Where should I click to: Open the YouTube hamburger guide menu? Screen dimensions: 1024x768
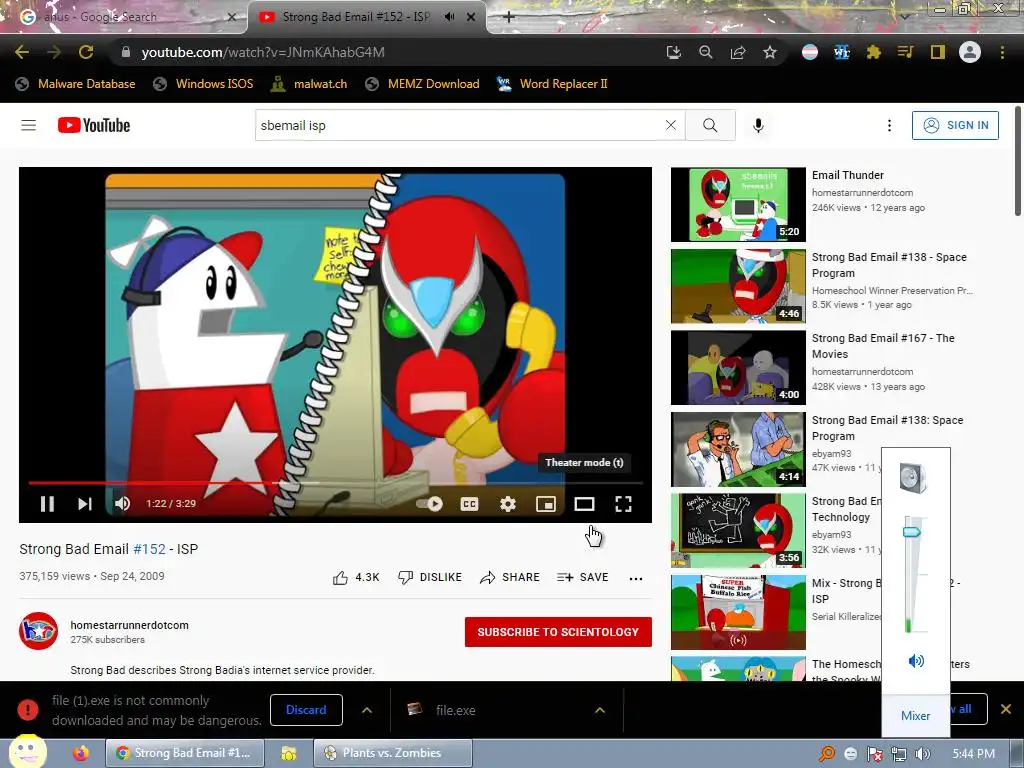coord(29,125)
